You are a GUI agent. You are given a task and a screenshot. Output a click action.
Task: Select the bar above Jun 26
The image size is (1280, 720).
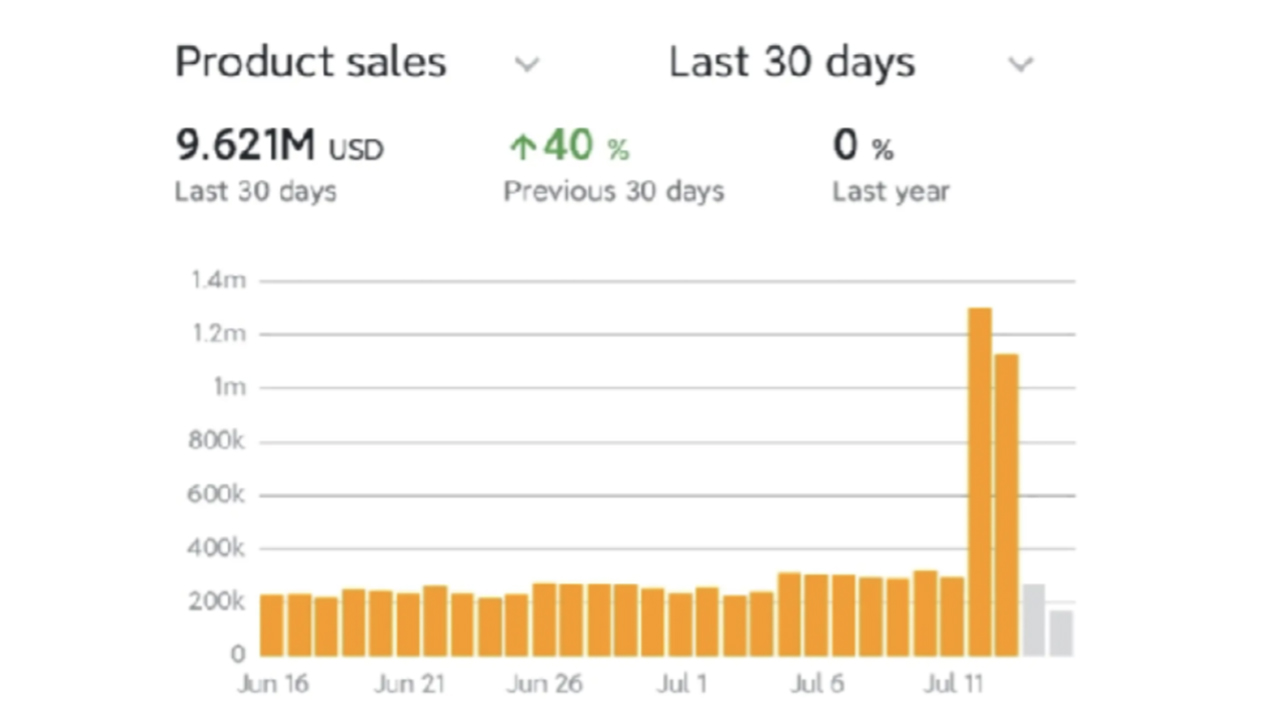(x=545, y=615)
